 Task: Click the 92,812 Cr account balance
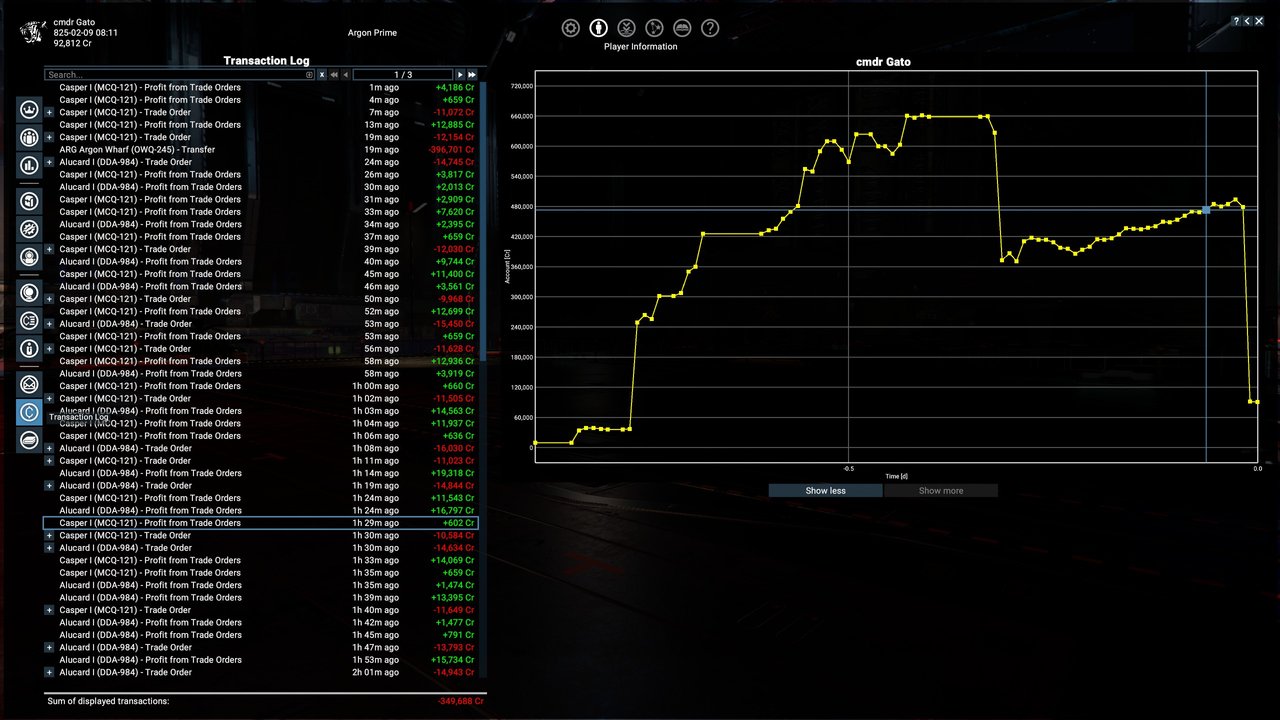point(73,43)
